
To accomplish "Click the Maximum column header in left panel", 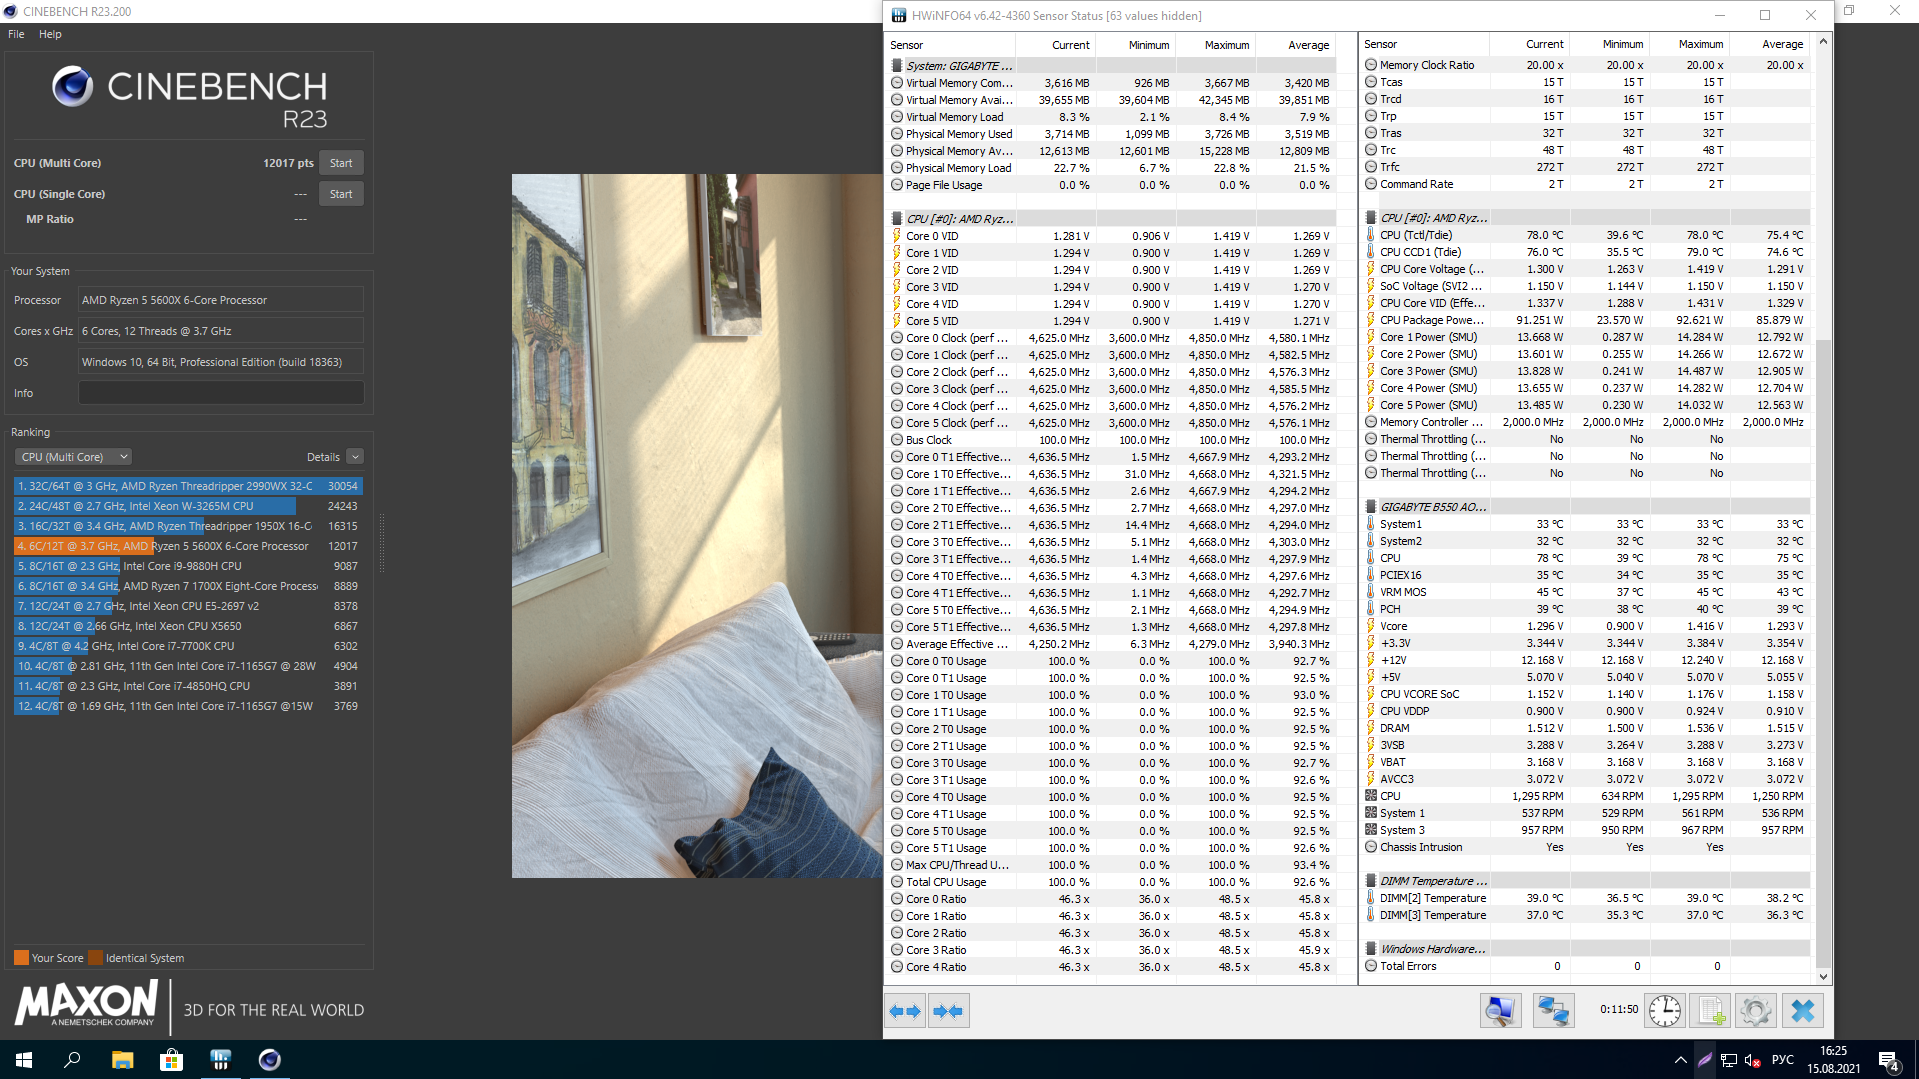I will [x=1216, y=45].
